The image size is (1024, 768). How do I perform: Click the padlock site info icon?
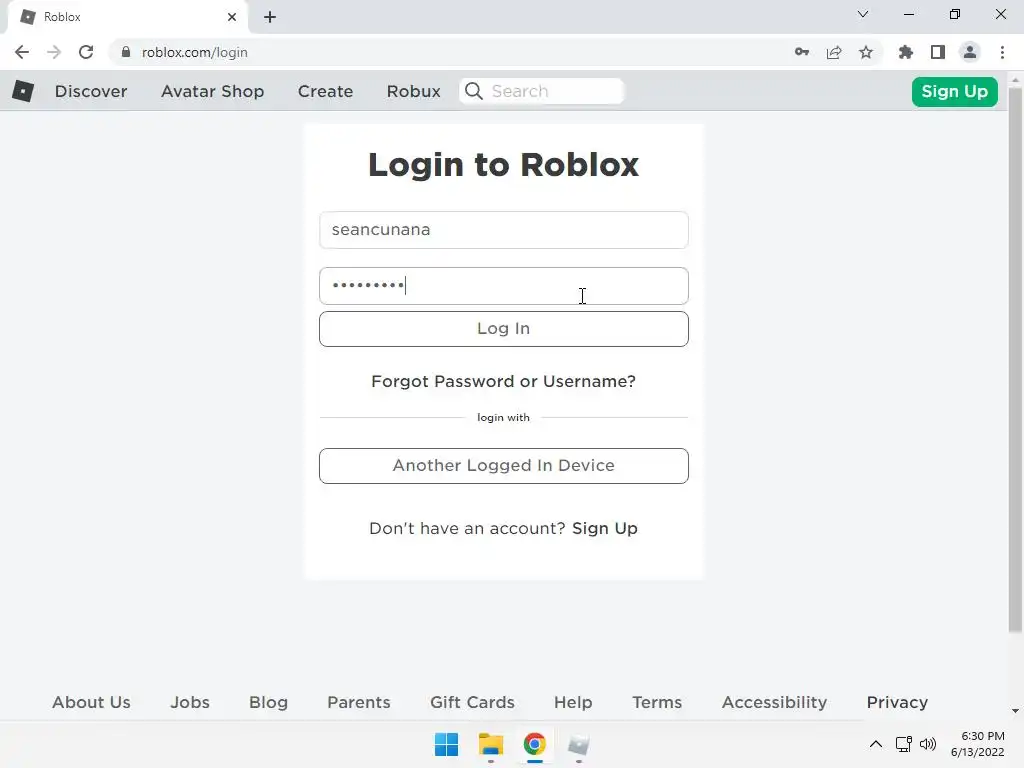pyautogui.click(x=126, y=52)
